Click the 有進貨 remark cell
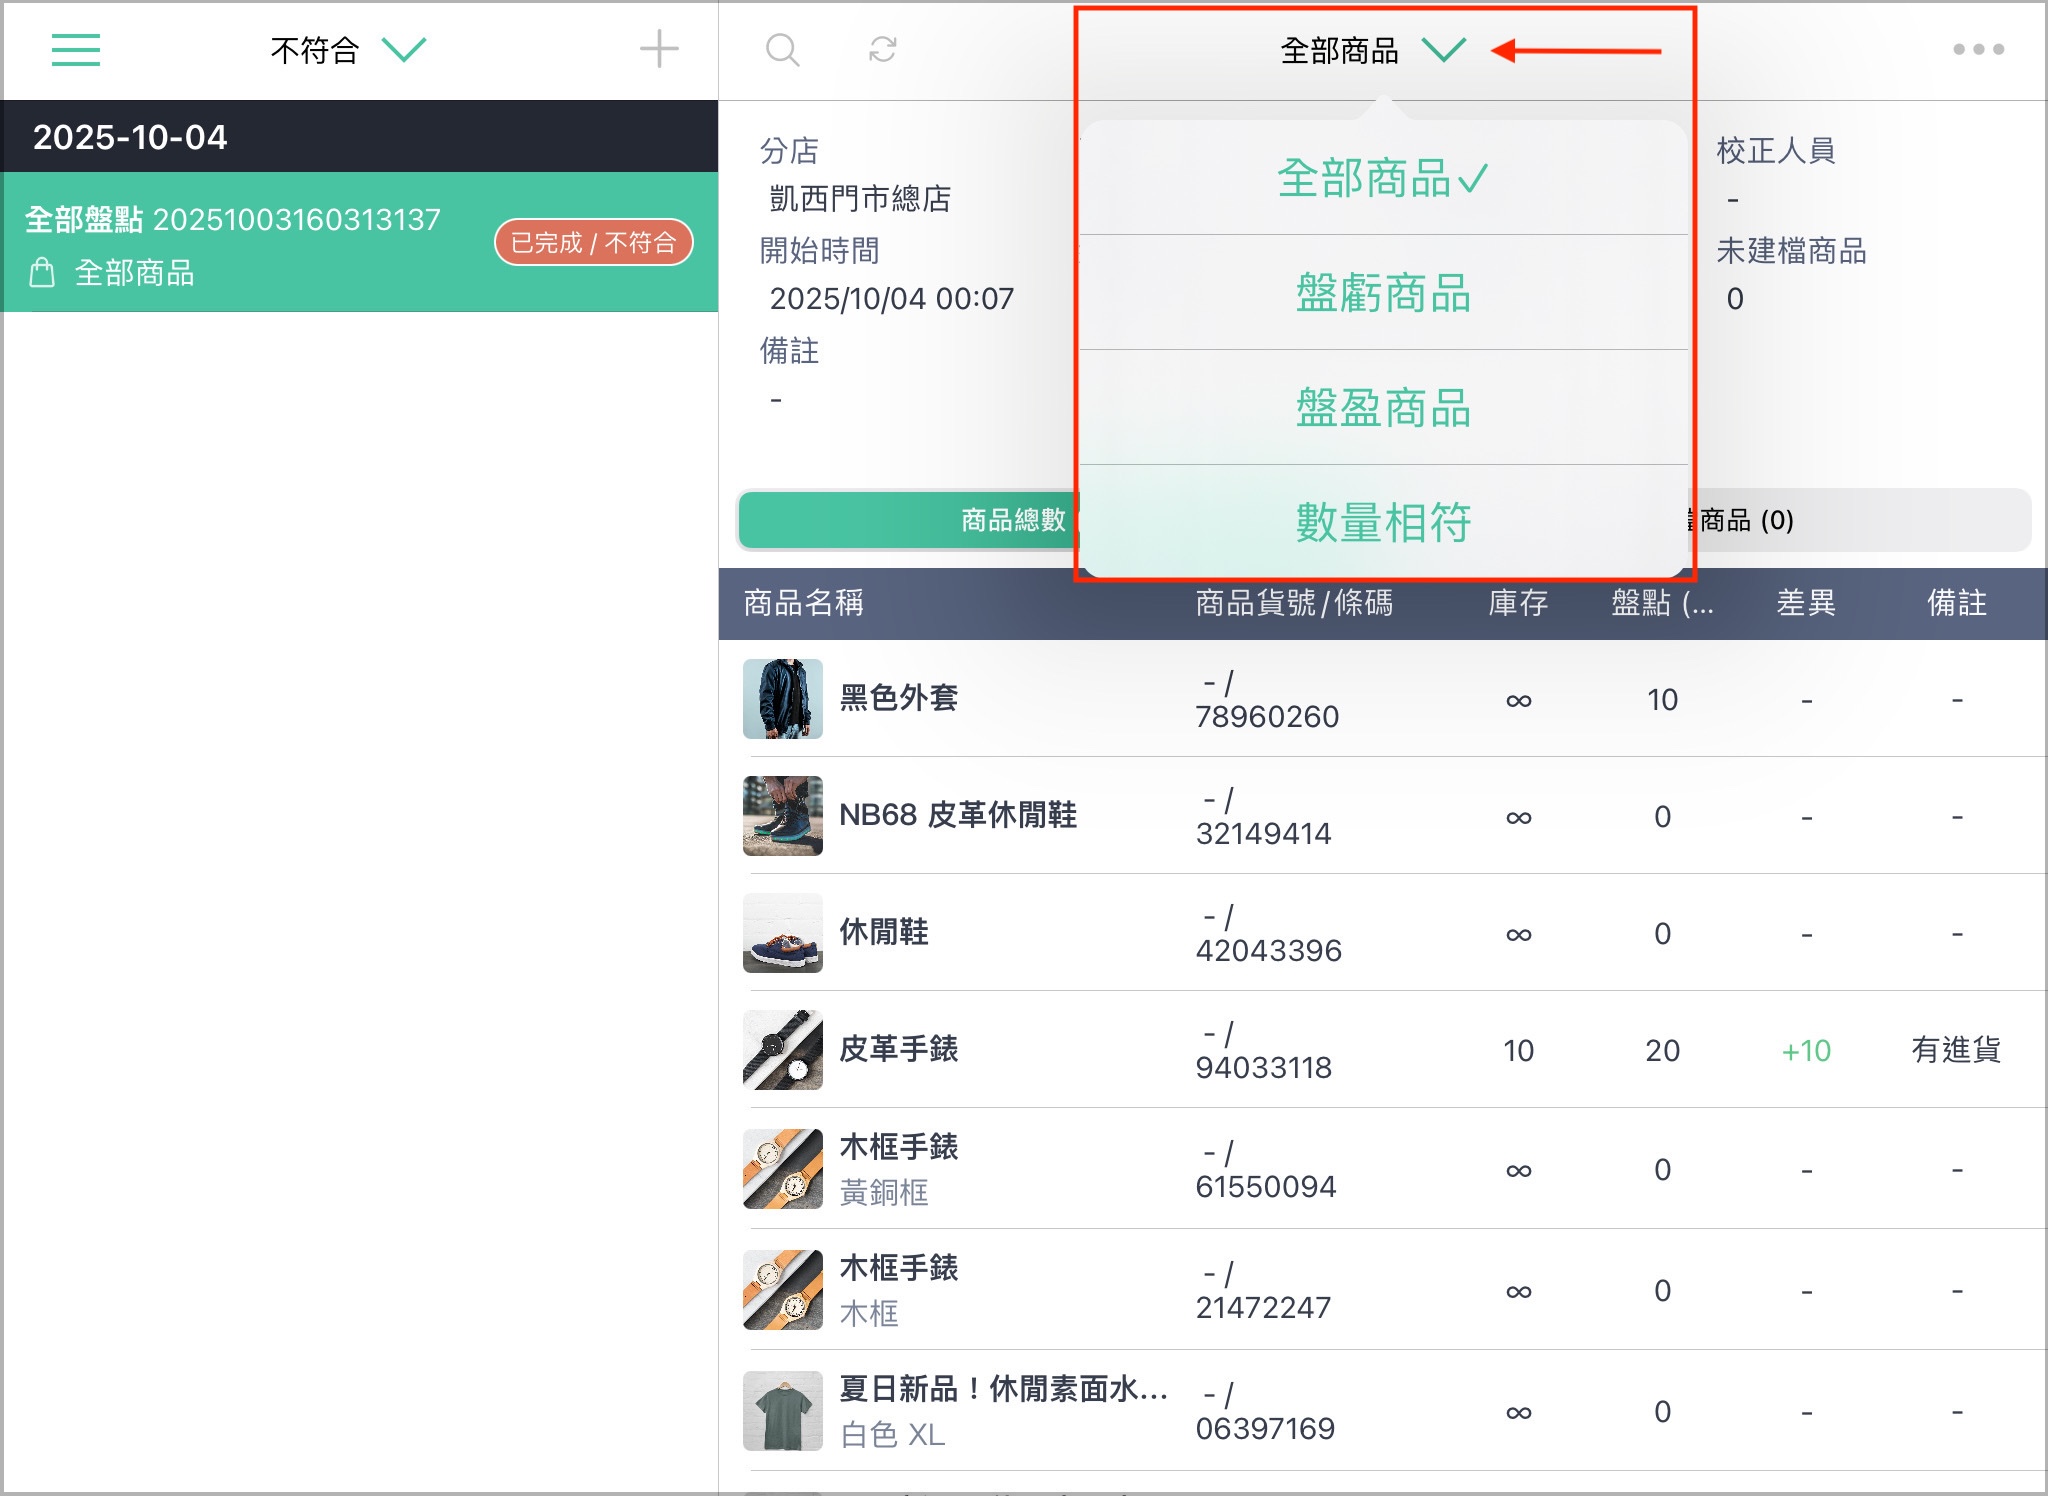Image resolution: width=2048 pixels, height=1496 pixels. [1956, 1050]
